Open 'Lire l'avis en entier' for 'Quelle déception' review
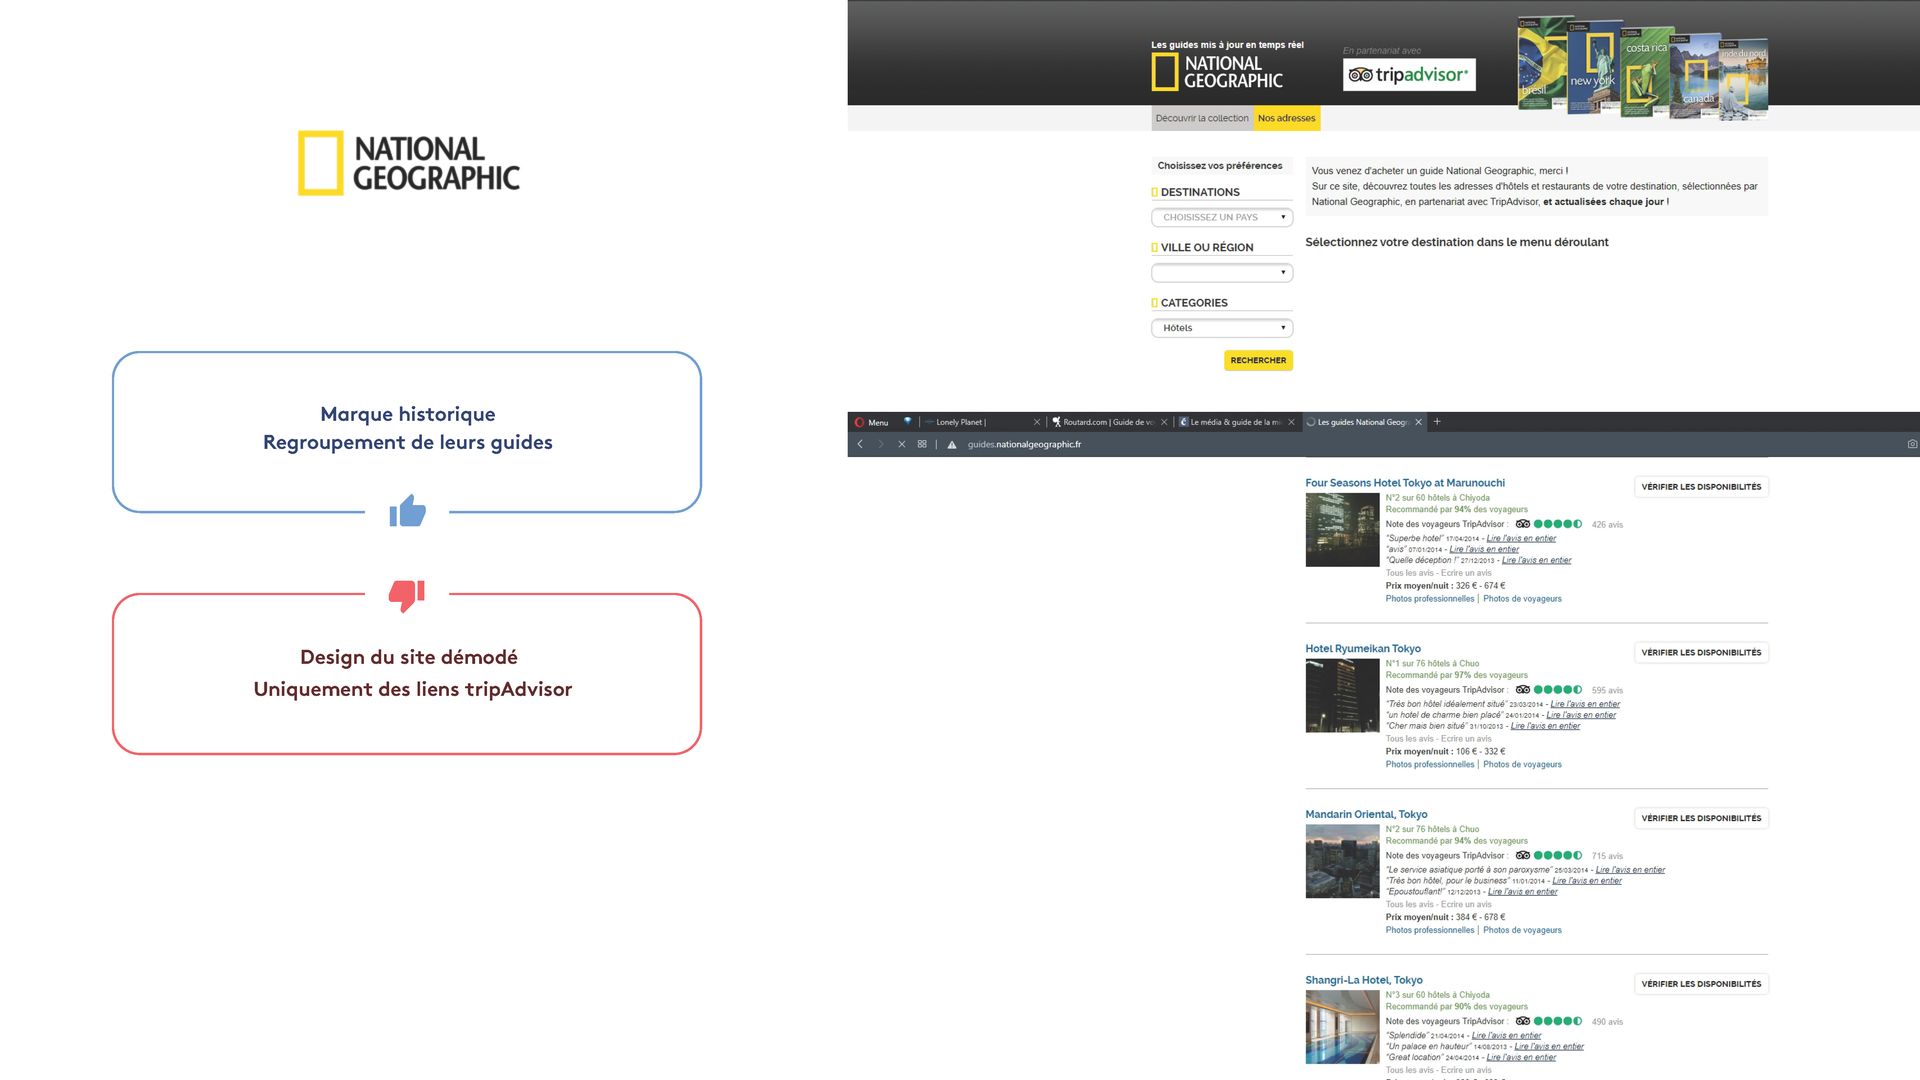This screenshot has height=1080, width=1920. click(1536, 561)
